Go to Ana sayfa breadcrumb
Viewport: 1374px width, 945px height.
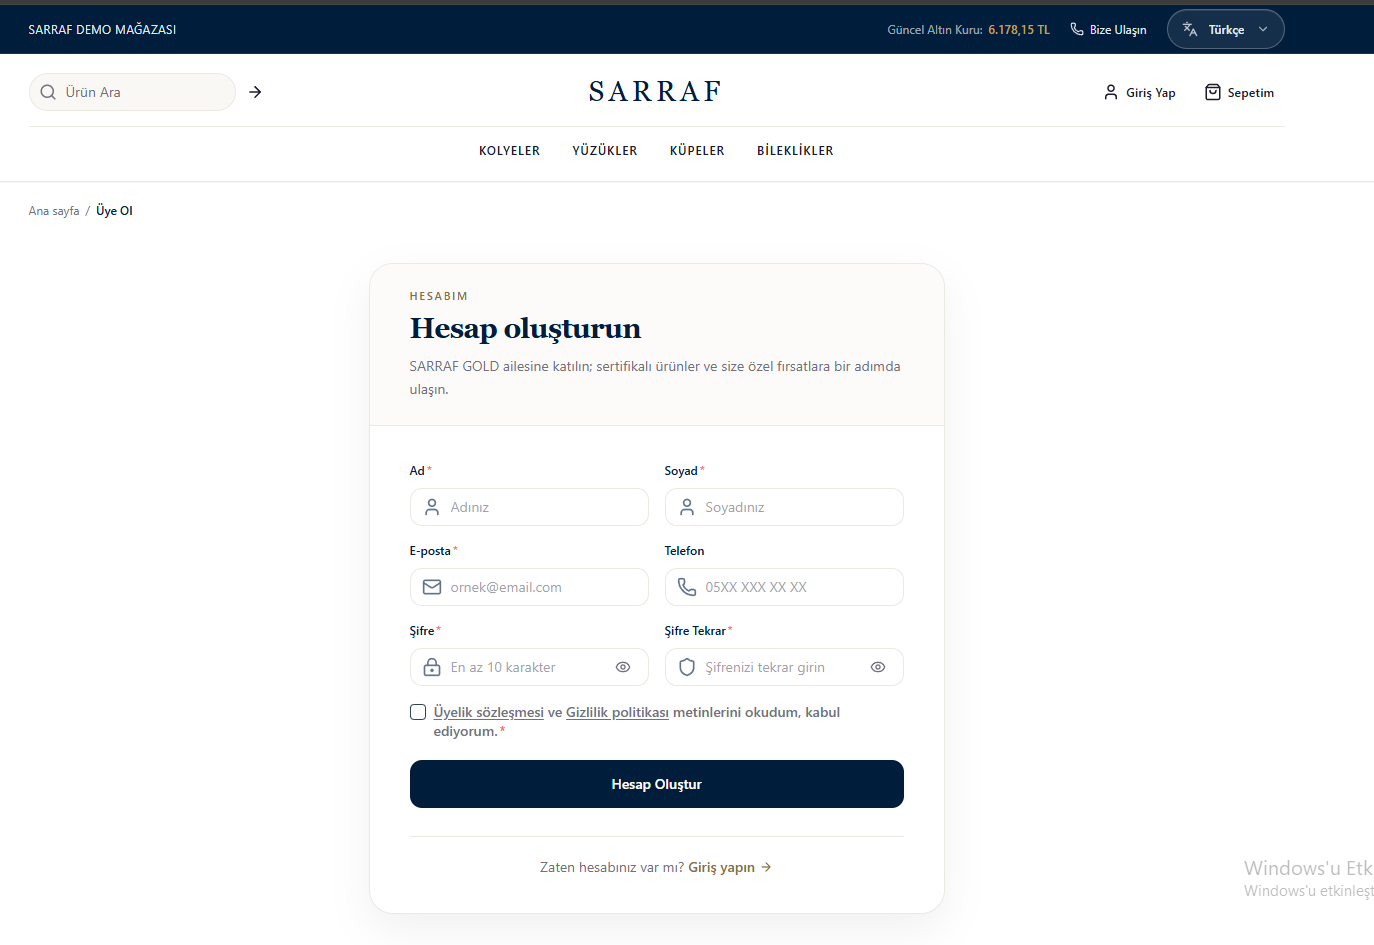coord(54,211)
